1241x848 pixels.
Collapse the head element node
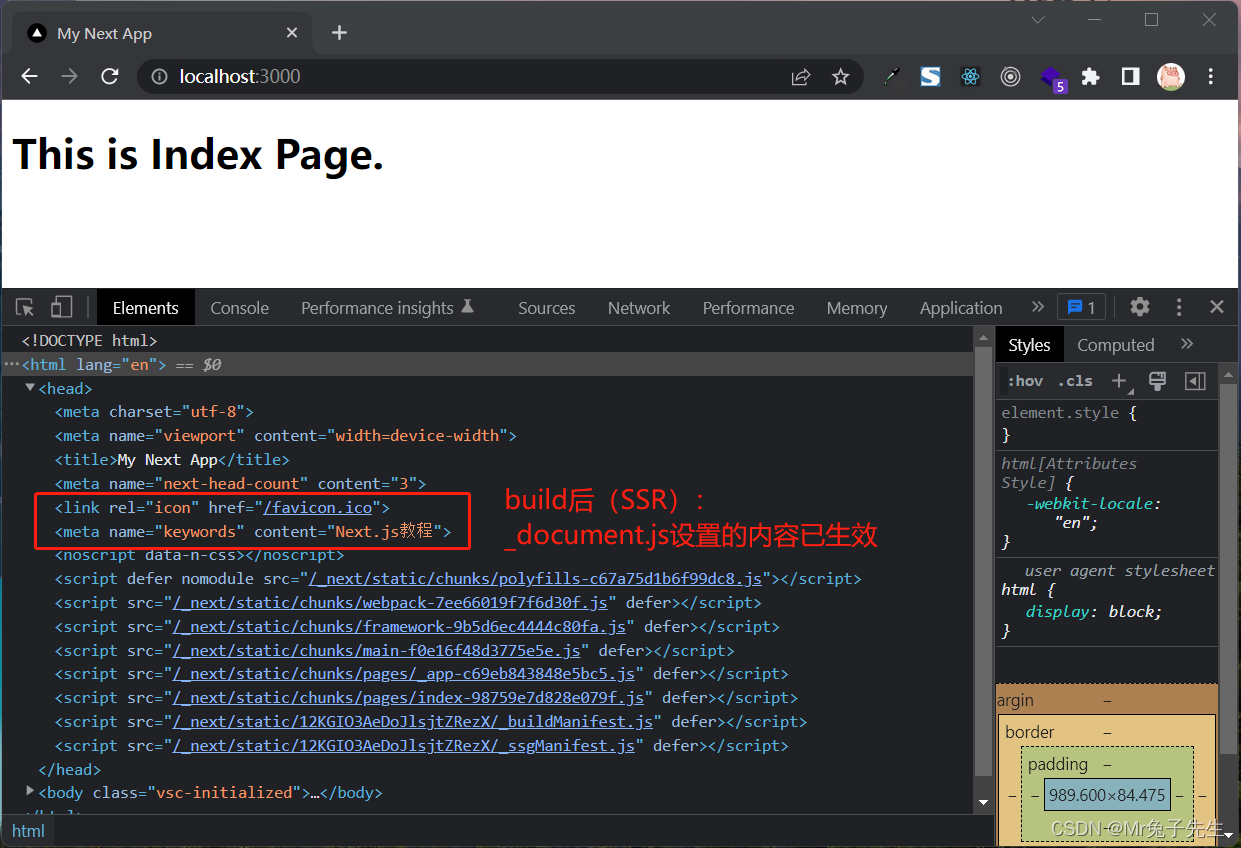30,388
